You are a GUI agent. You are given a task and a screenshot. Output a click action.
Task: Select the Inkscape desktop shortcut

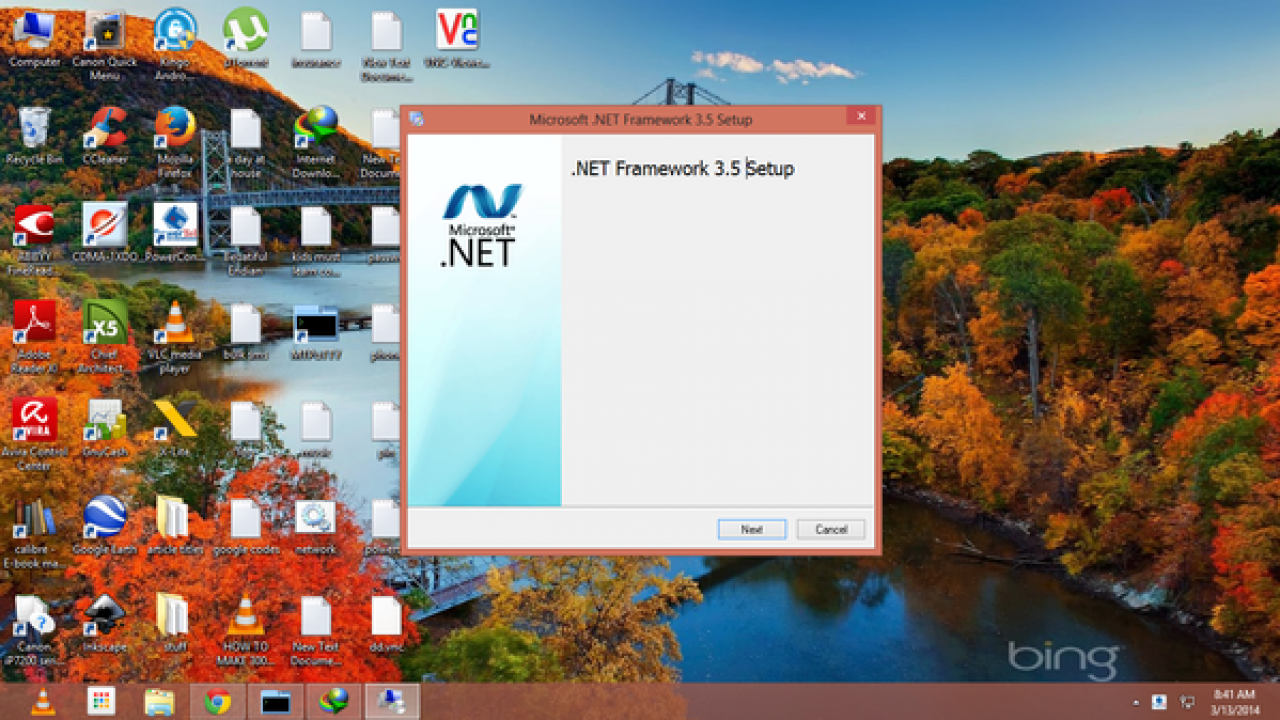point(105,624)
